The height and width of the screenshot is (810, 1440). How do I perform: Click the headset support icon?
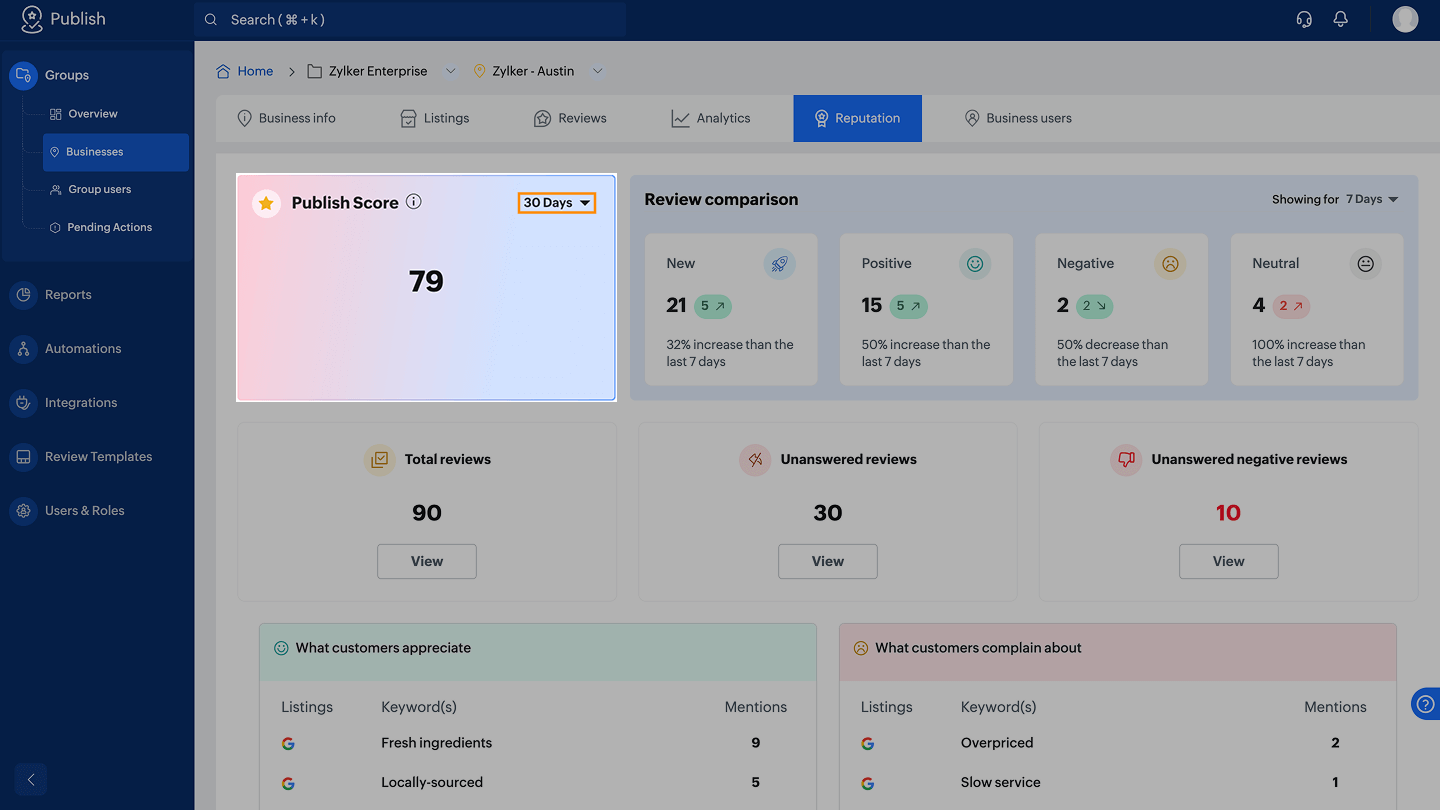pos(1304,19)
